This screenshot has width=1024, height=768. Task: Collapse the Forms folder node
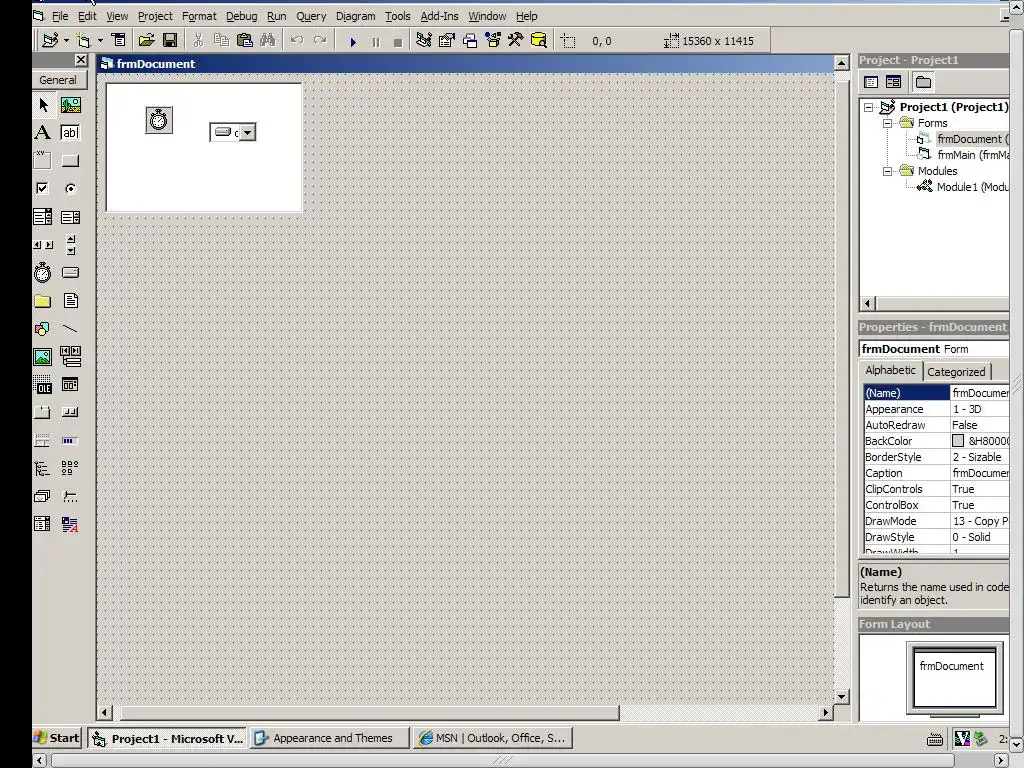[887, 123]
